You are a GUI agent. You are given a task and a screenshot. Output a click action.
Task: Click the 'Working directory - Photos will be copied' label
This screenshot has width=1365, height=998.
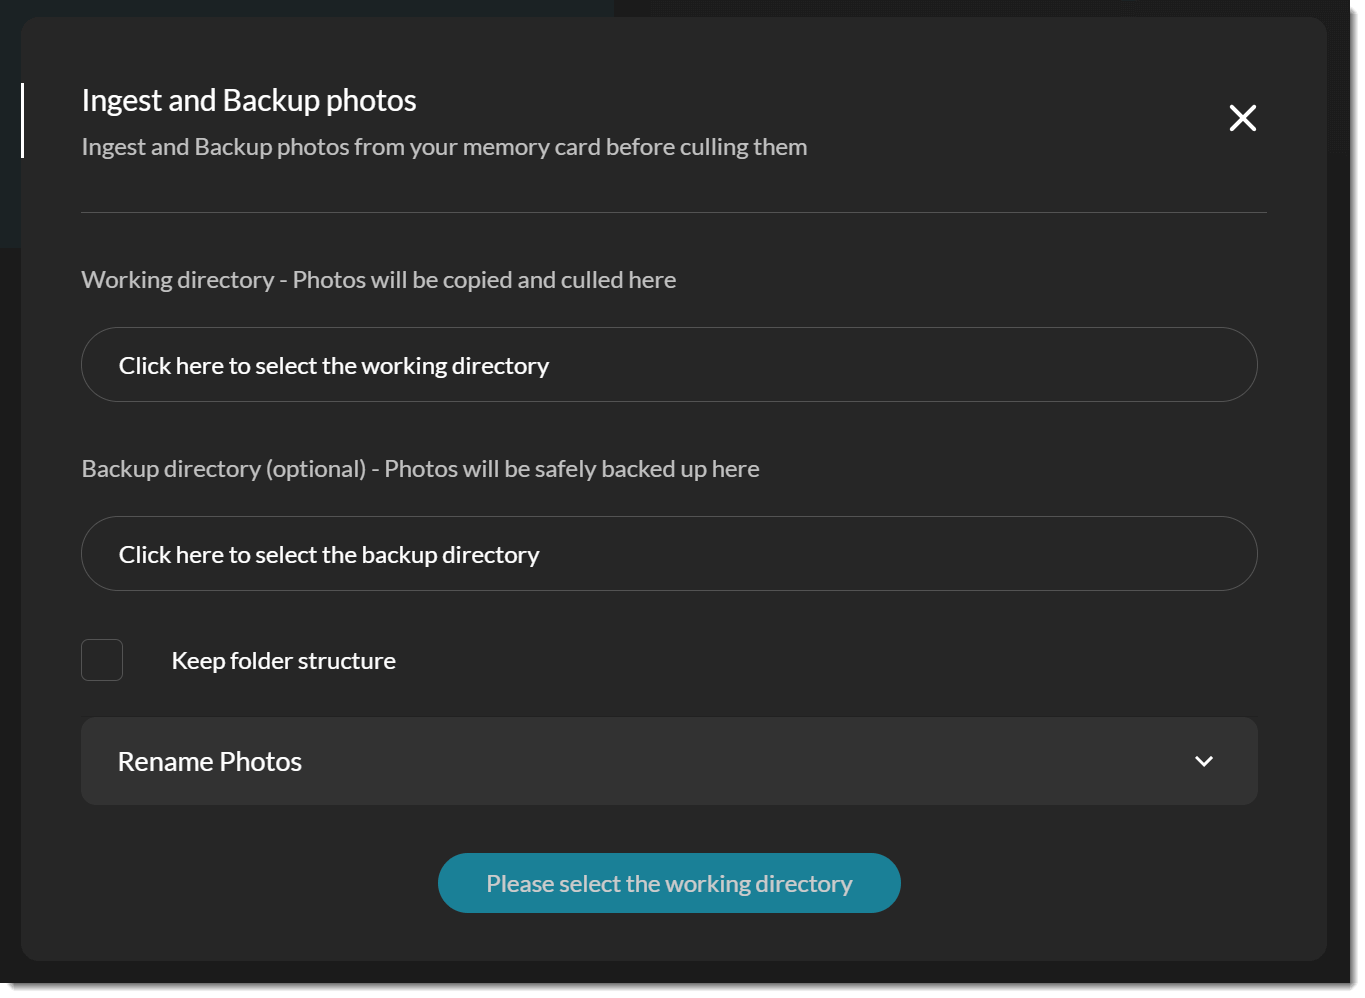pyautogui.click(x=378, y=280)
